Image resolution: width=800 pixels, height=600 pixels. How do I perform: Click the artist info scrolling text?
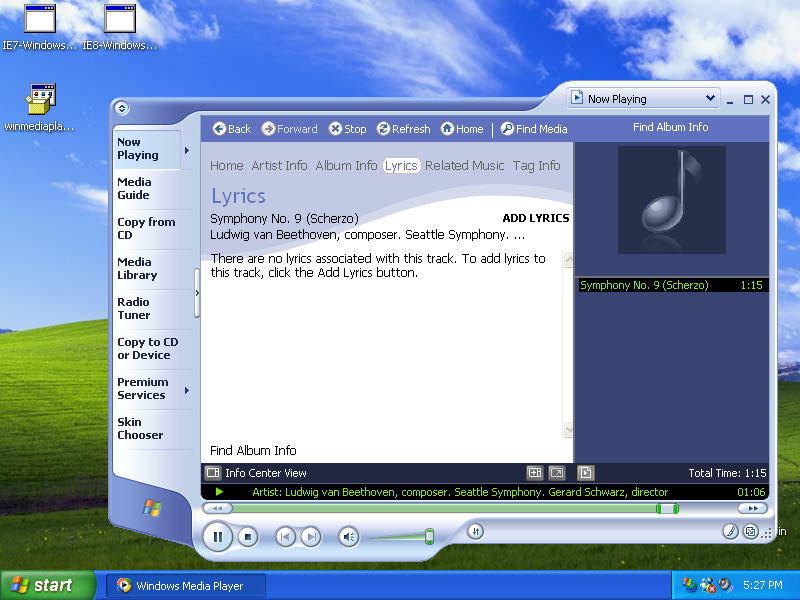(x=460, y=492)
